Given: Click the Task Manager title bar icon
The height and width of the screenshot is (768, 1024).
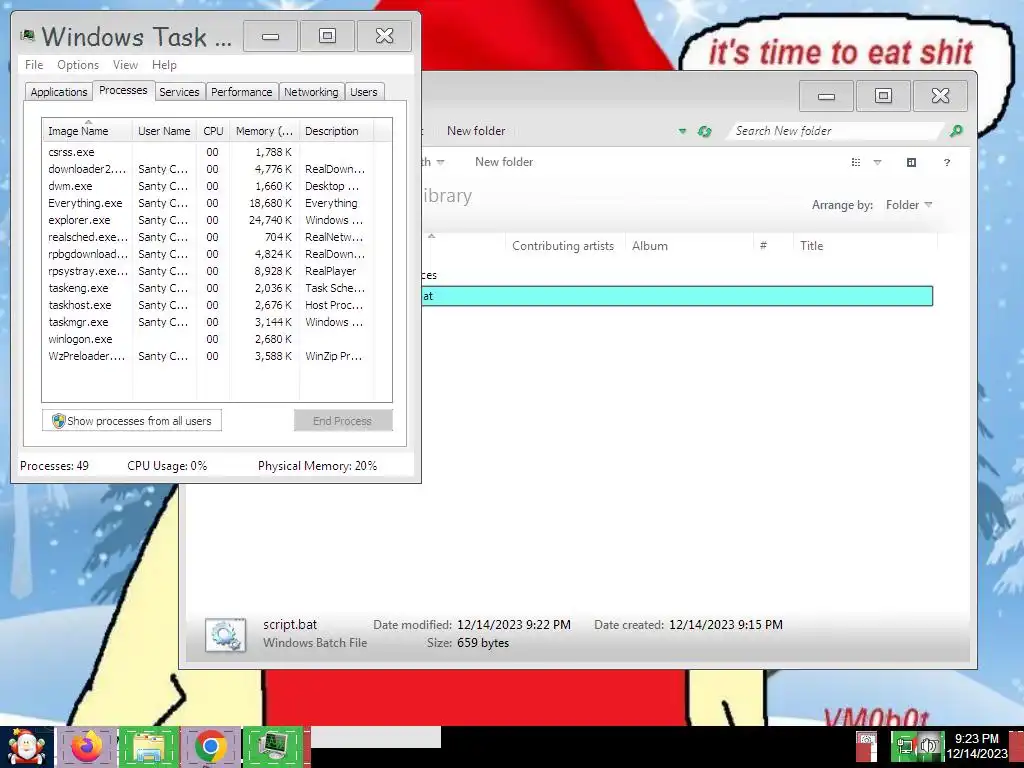Looking at the screenshot, I should (x=27, y=35).
